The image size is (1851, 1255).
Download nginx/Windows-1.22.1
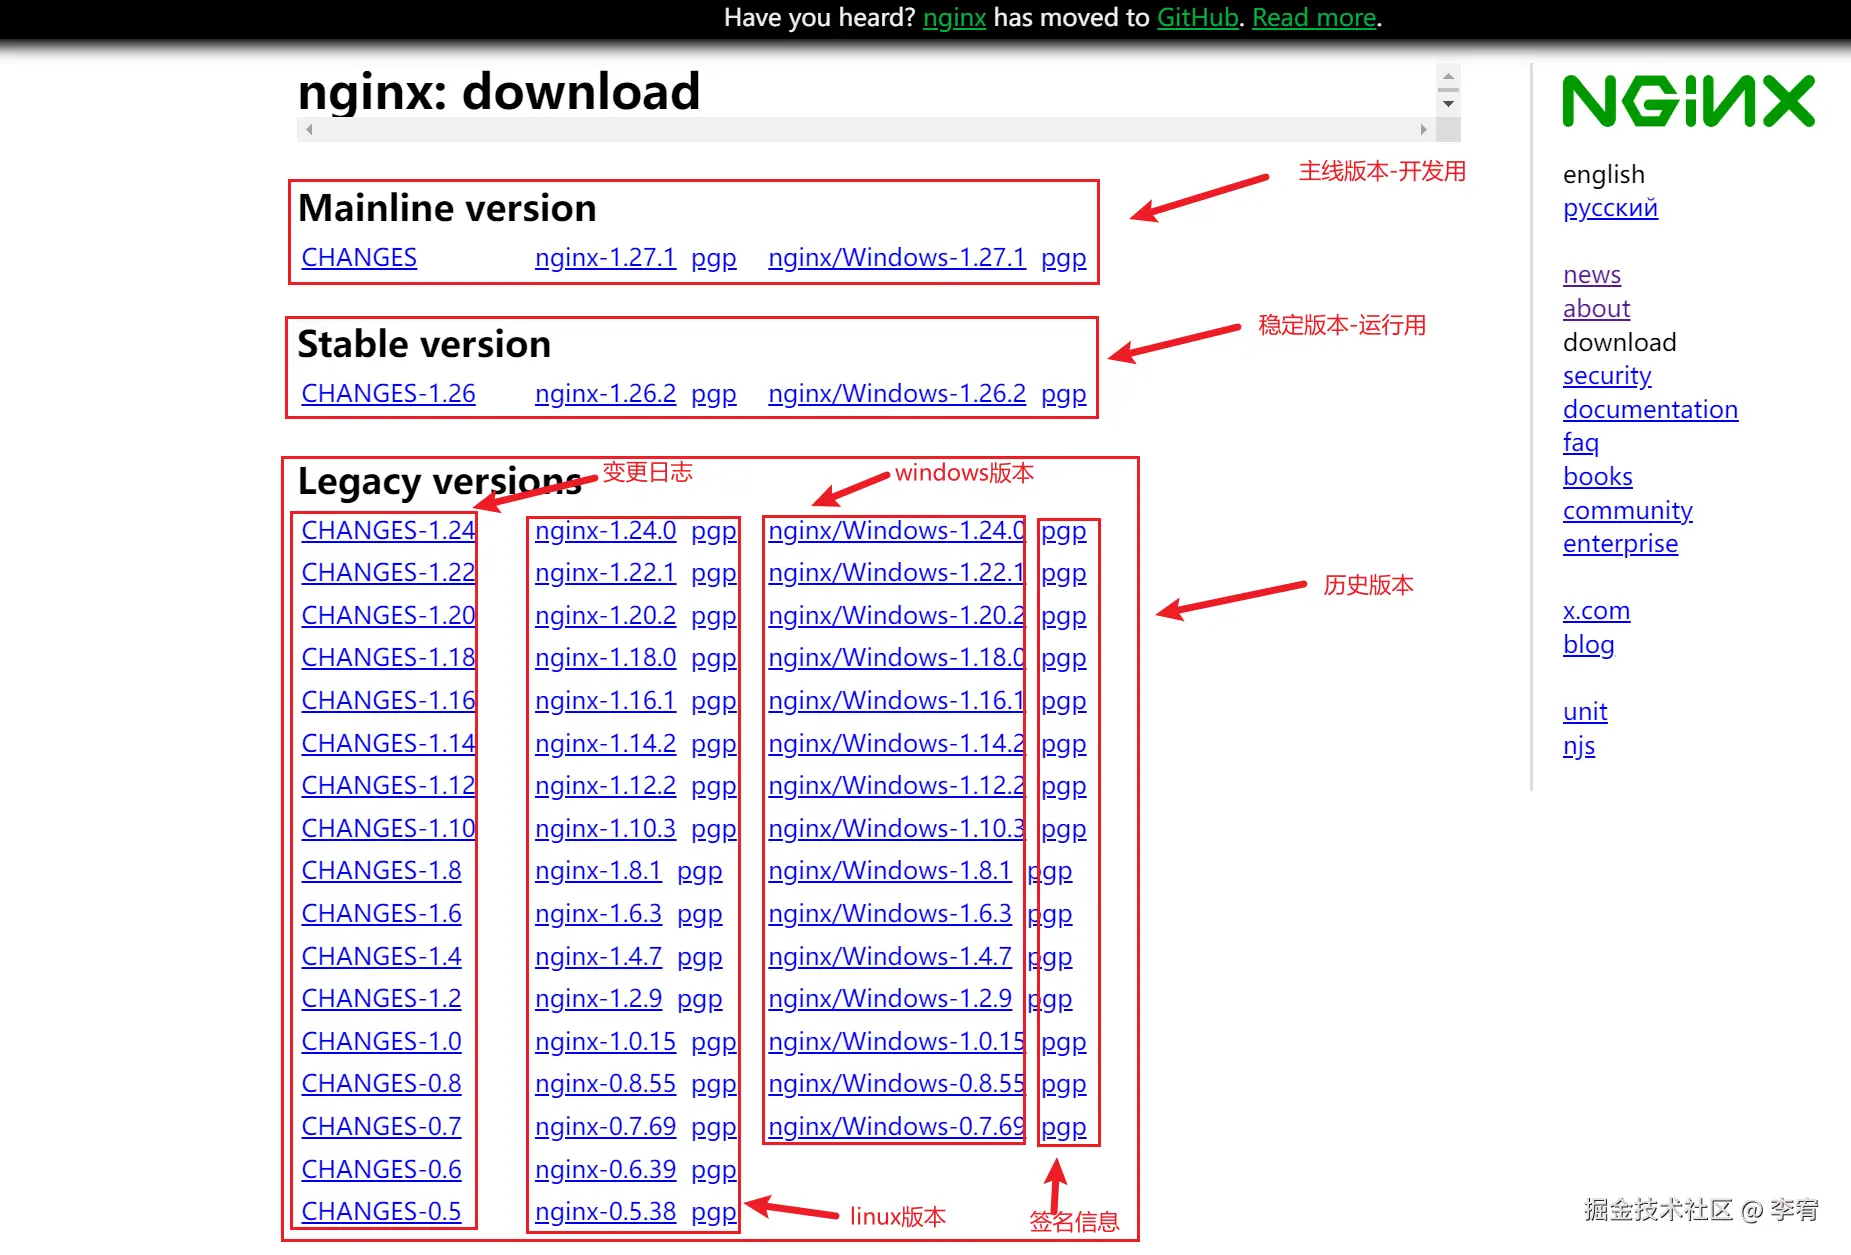pyautogui.click(x=897, y=573)
